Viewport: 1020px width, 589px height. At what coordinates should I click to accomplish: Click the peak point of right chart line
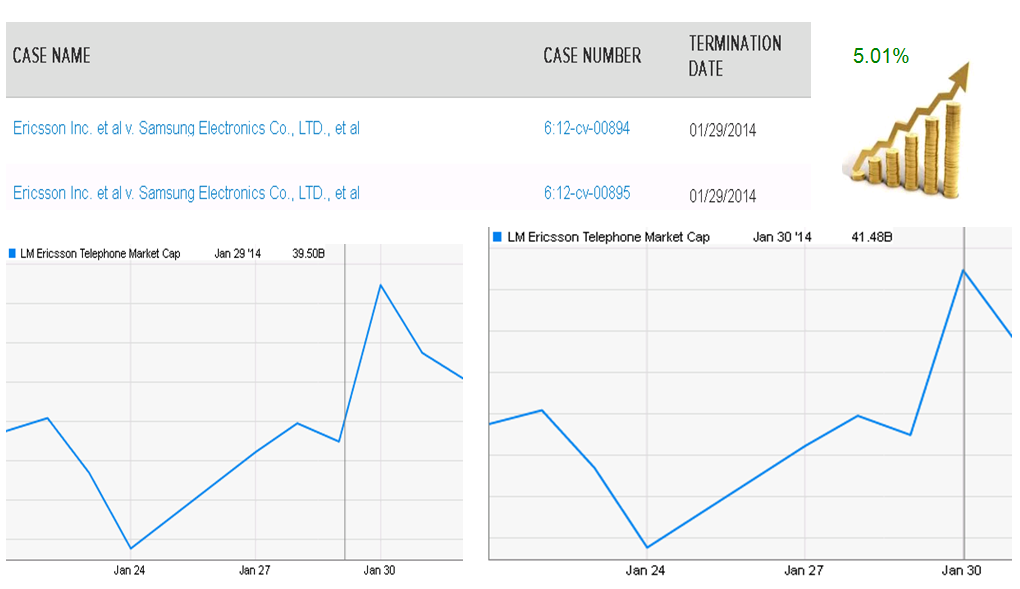click(x=963, y=270)
